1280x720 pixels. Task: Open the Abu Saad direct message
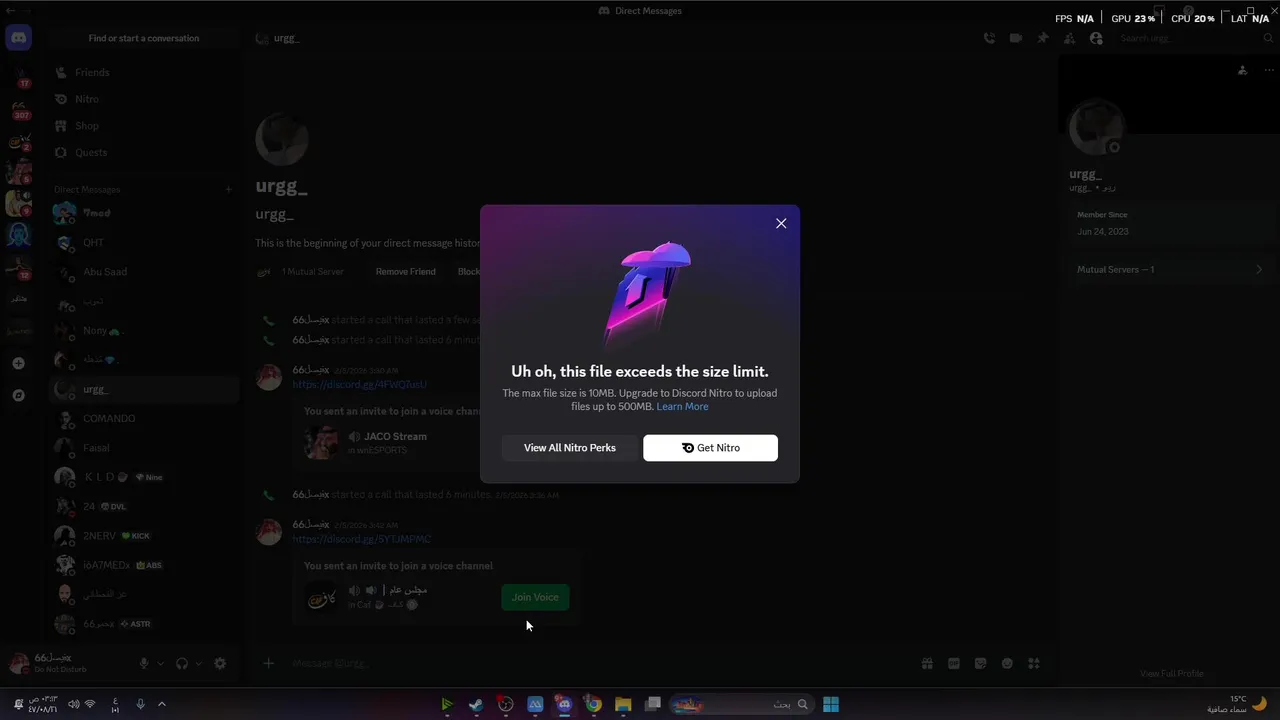[x=144, y=271]
